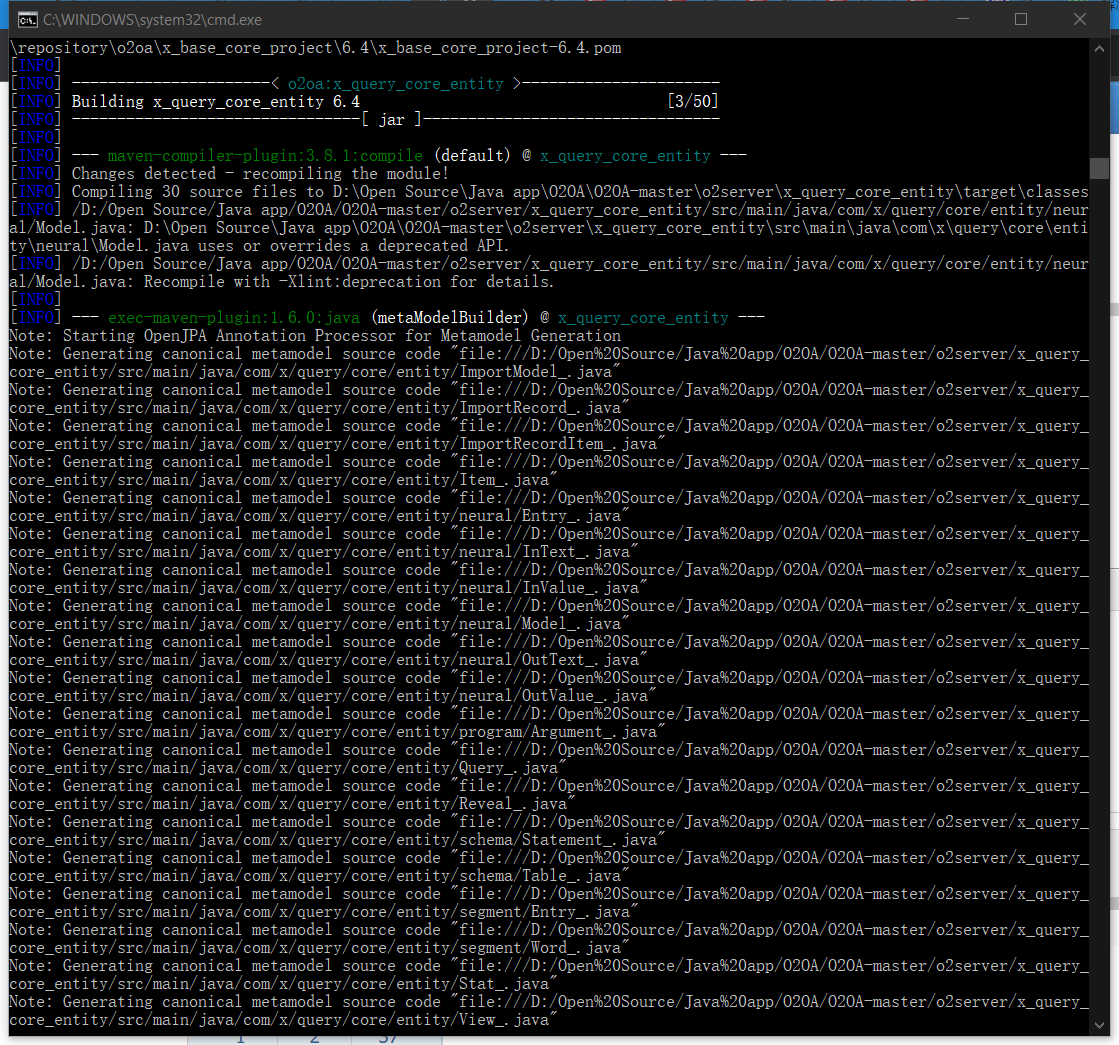Click the scrollbar down arrow
Viewport: 1119px width, 1045px height.
[1099, 1026]
